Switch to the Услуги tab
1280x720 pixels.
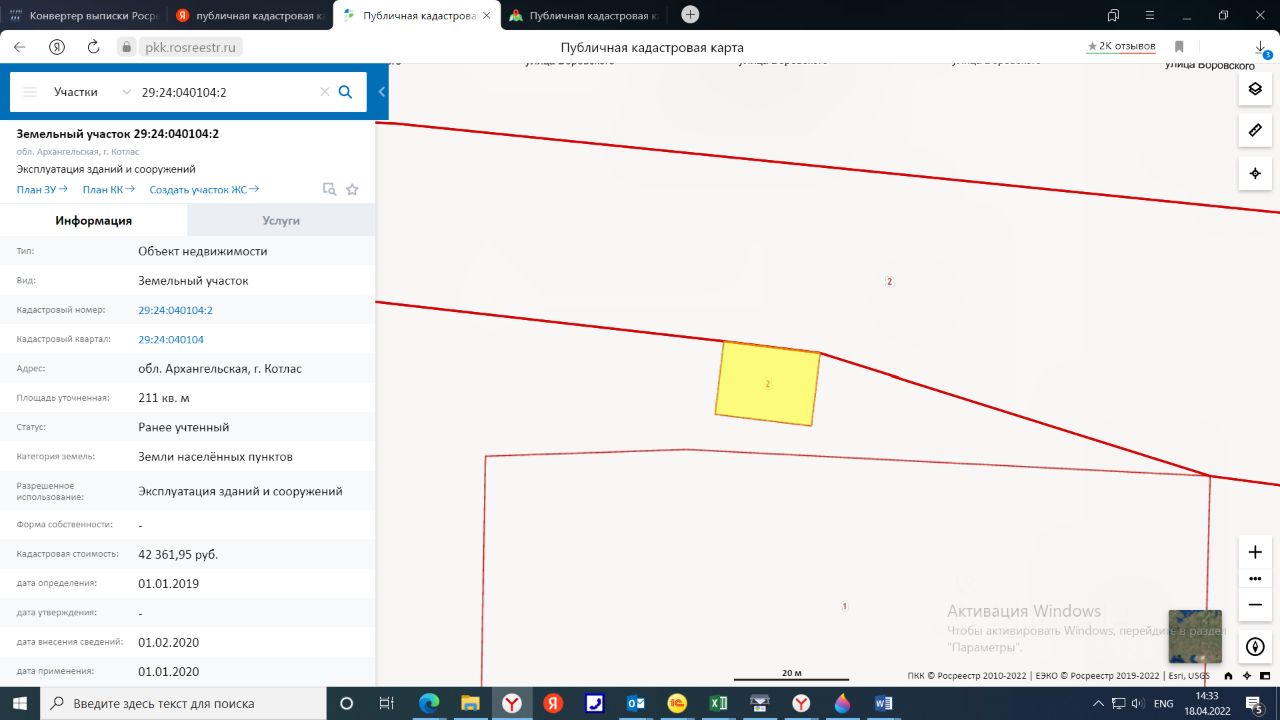pyautogui.click(x=281, y=221)
